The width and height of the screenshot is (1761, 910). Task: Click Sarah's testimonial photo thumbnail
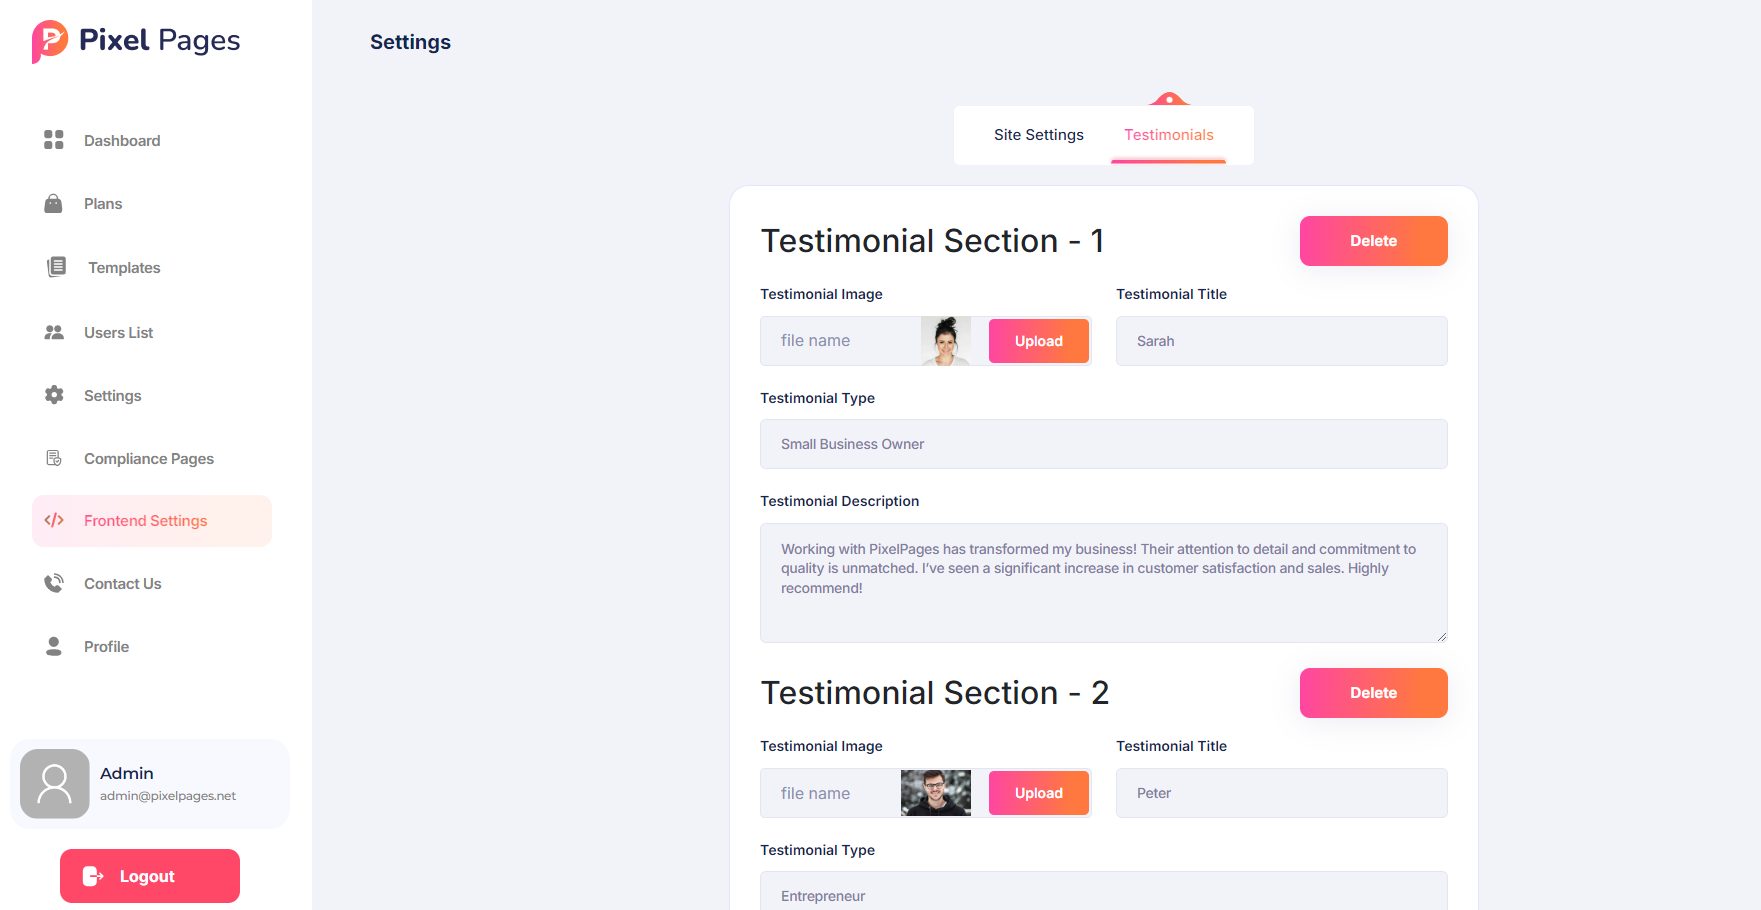(x=945, y=341)
